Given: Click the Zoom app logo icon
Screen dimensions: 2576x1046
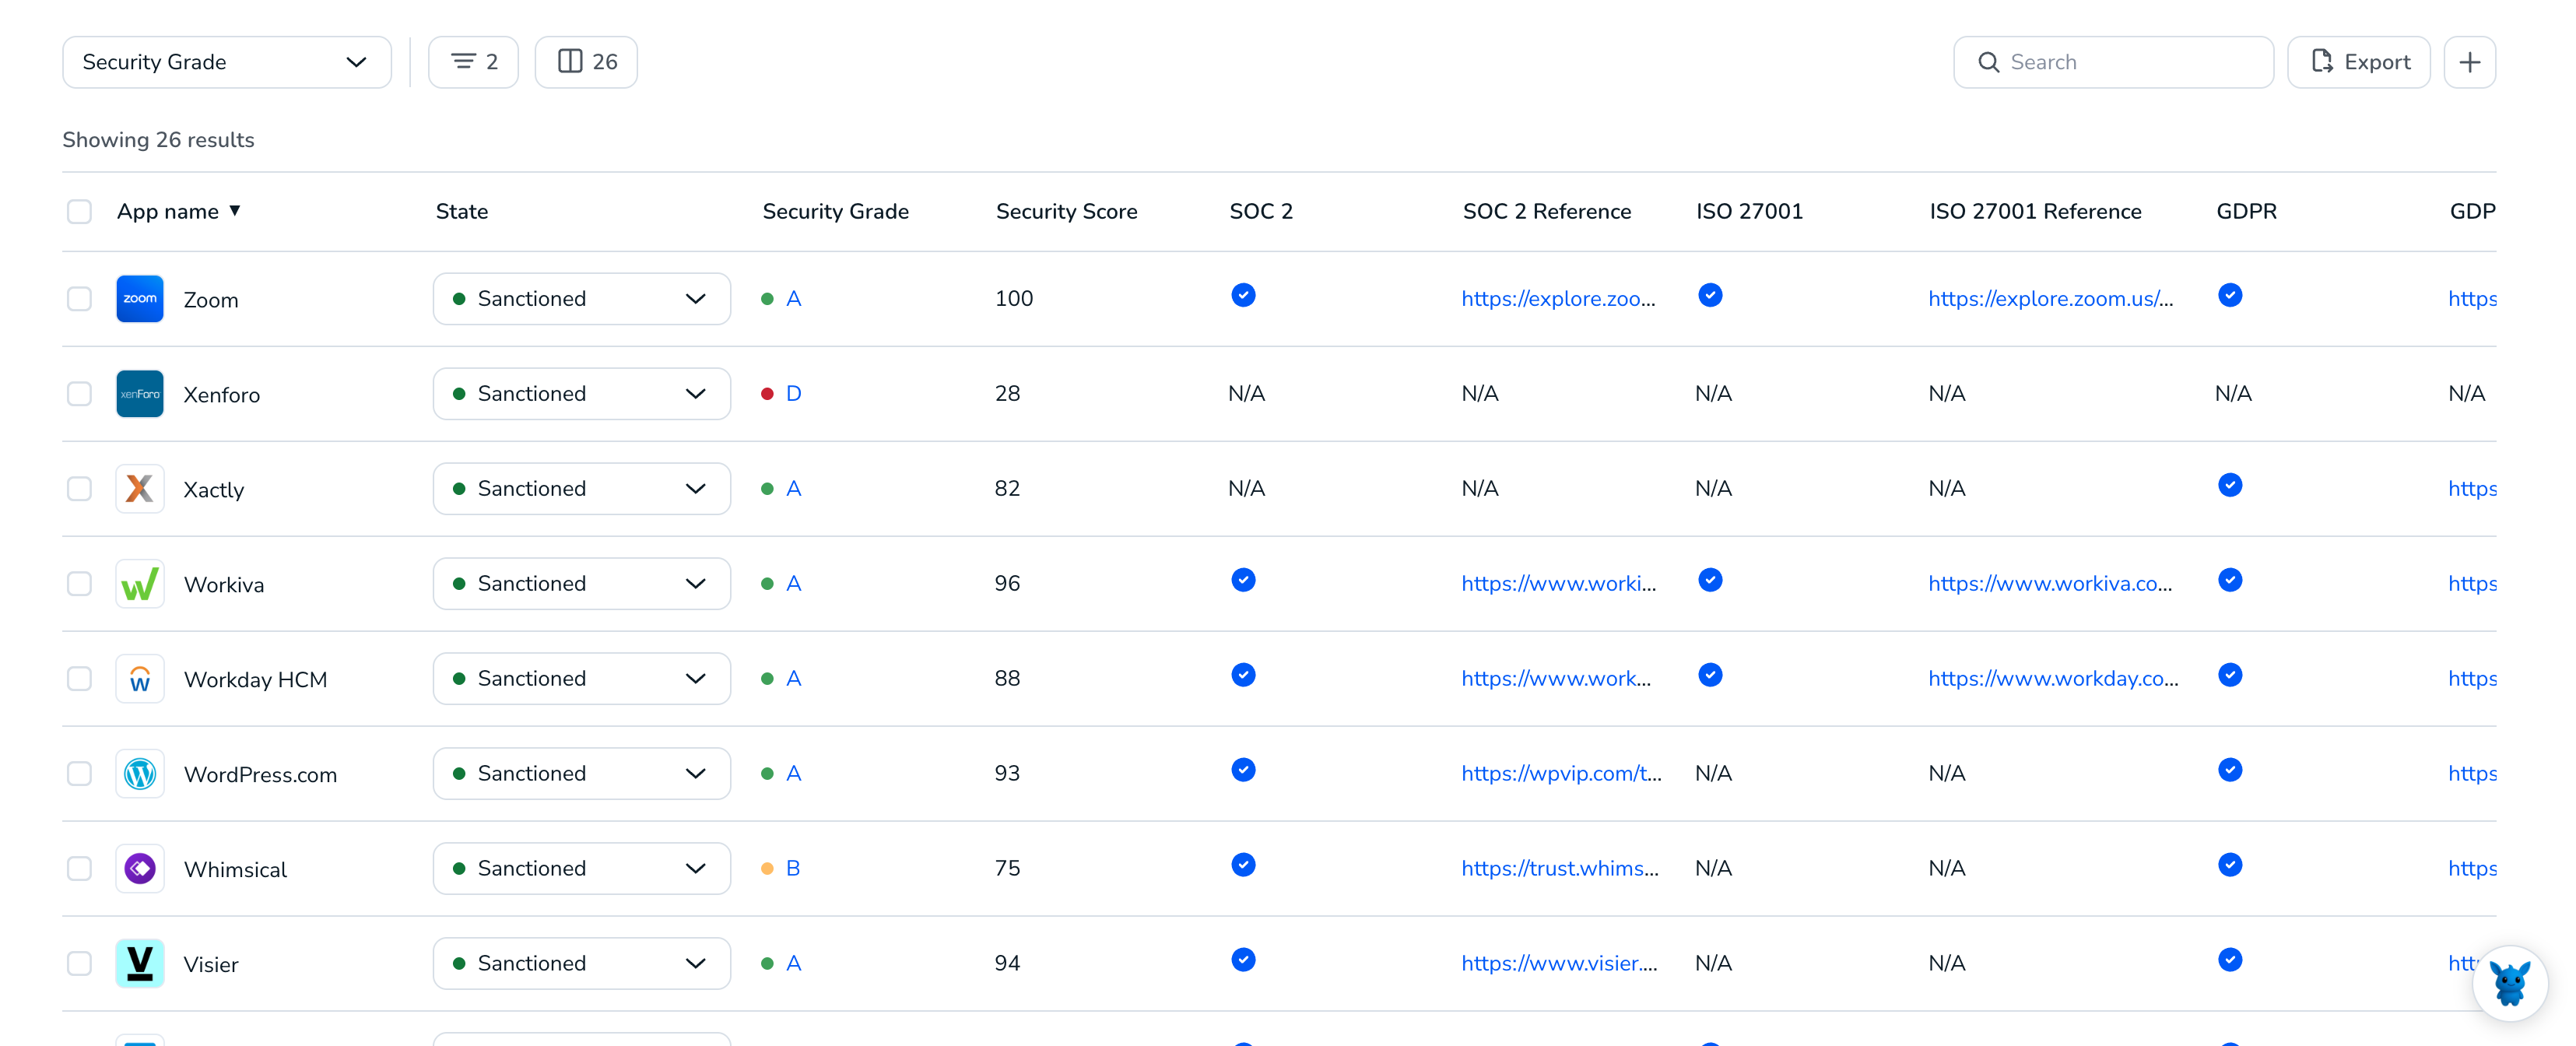Looking at the screenshot, I should [140, 299].
